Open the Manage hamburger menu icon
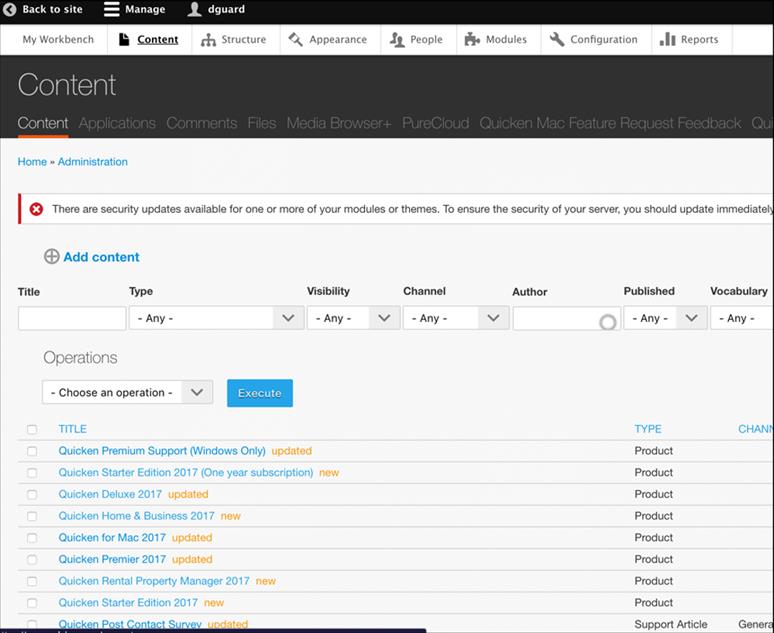The height and width of the screenshot is (633, 774). click(x=112, y=10)
